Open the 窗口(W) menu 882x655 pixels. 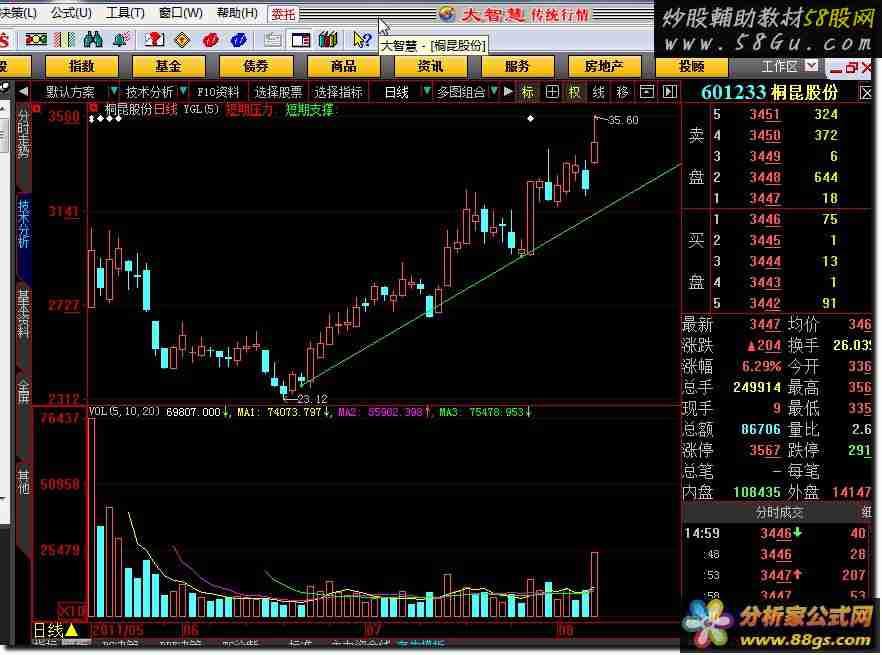[x=181, y=12]
